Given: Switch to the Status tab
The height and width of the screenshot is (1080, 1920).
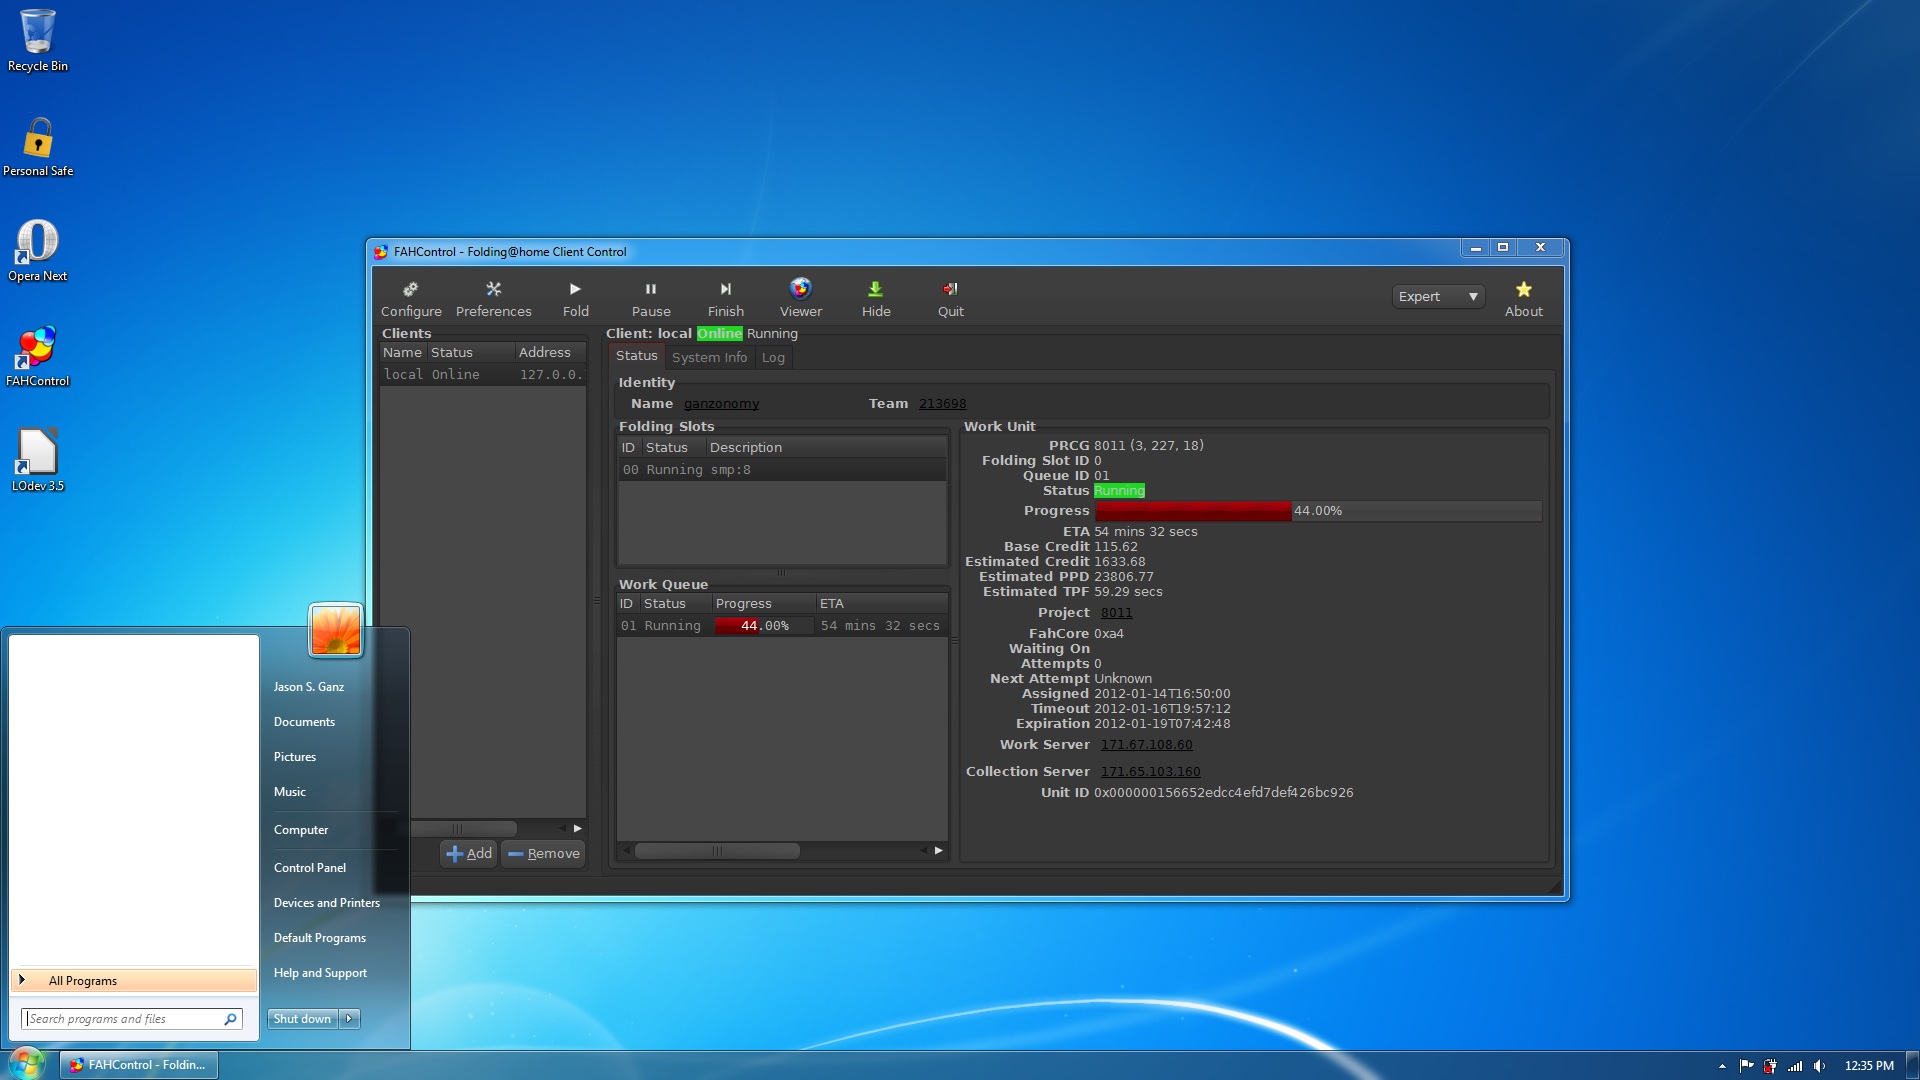Looking at the screenshot, I should [636, 356].
